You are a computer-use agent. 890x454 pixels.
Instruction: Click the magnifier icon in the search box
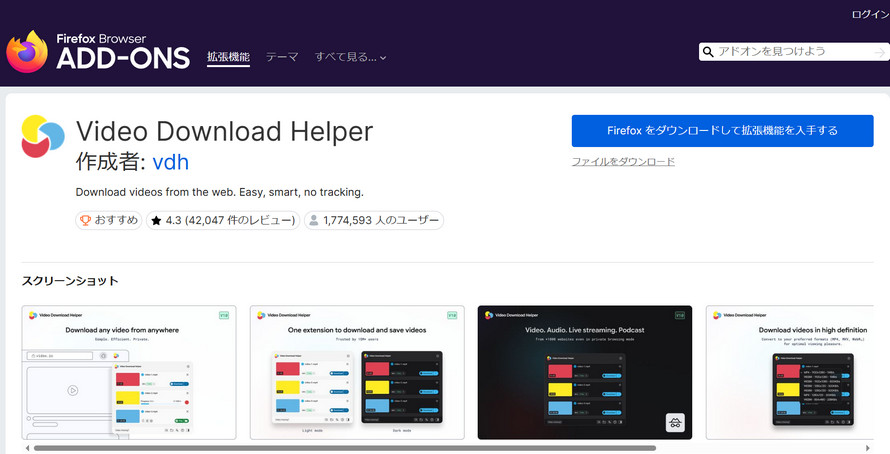point(708,52)
